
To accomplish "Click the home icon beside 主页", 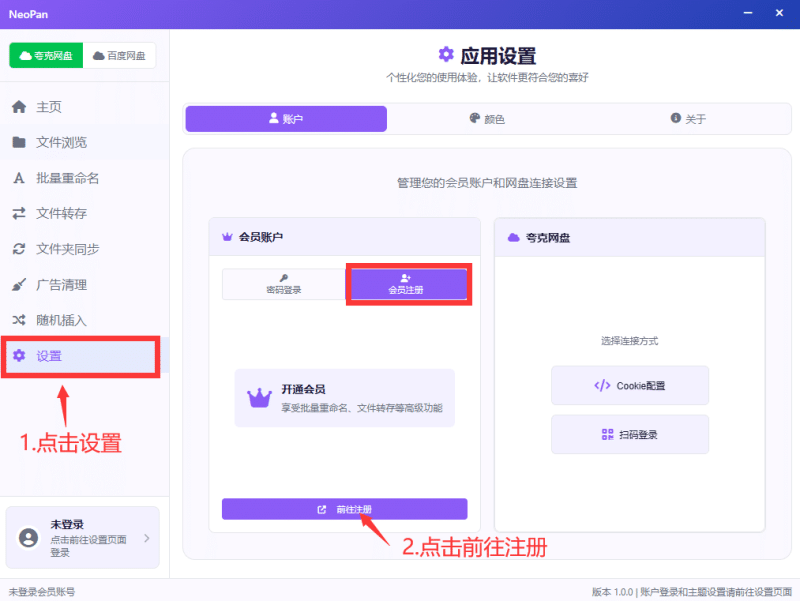I will click(19, 107).
